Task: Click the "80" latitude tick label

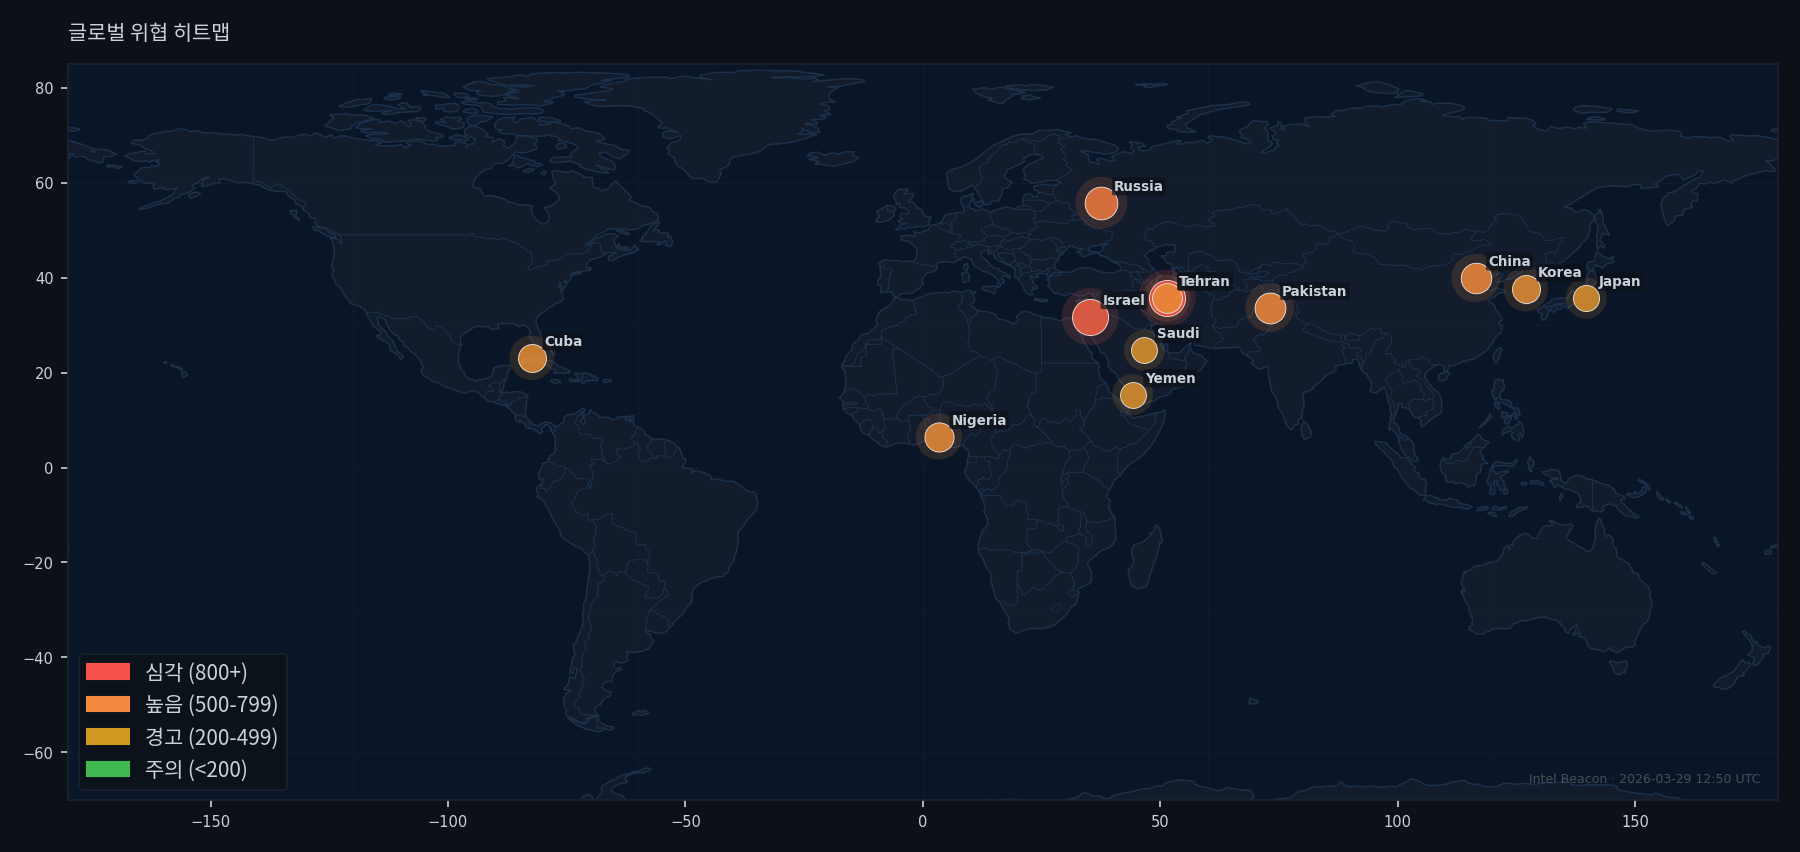Action: pyautogui.click(x=44, y=88)
